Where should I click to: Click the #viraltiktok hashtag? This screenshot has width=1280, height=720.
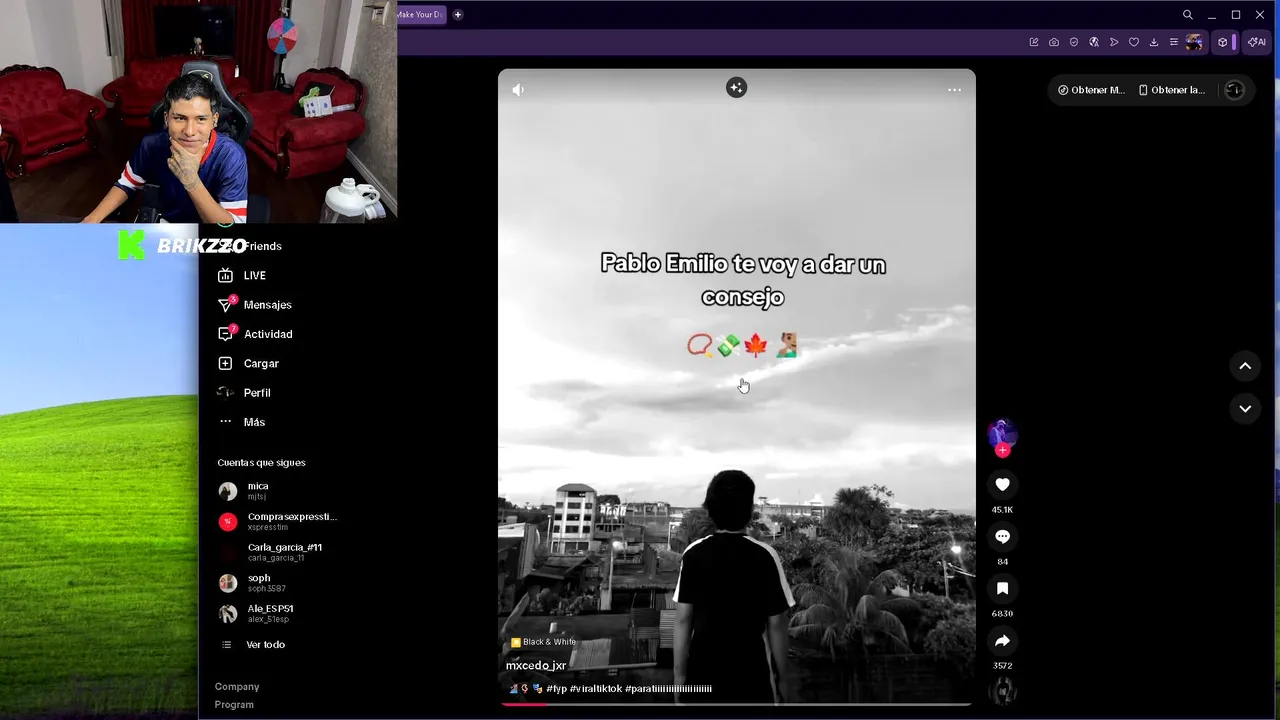click(596, 689)
